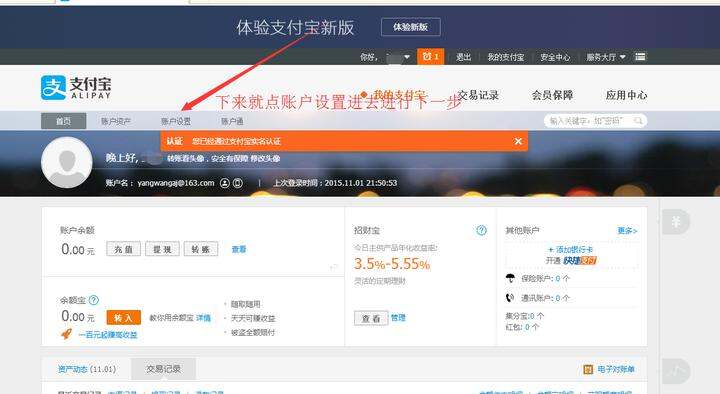Click 一百元起赚高收益 link
Screen dimensions: 720x394
click(x=108, y=335)
